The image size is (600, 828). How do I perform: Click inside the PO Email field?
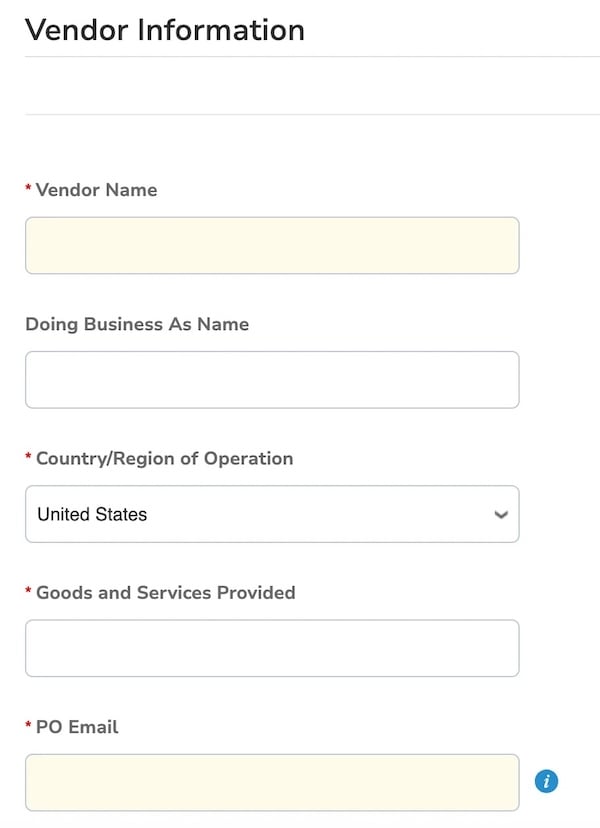click(x=272, y=782)
